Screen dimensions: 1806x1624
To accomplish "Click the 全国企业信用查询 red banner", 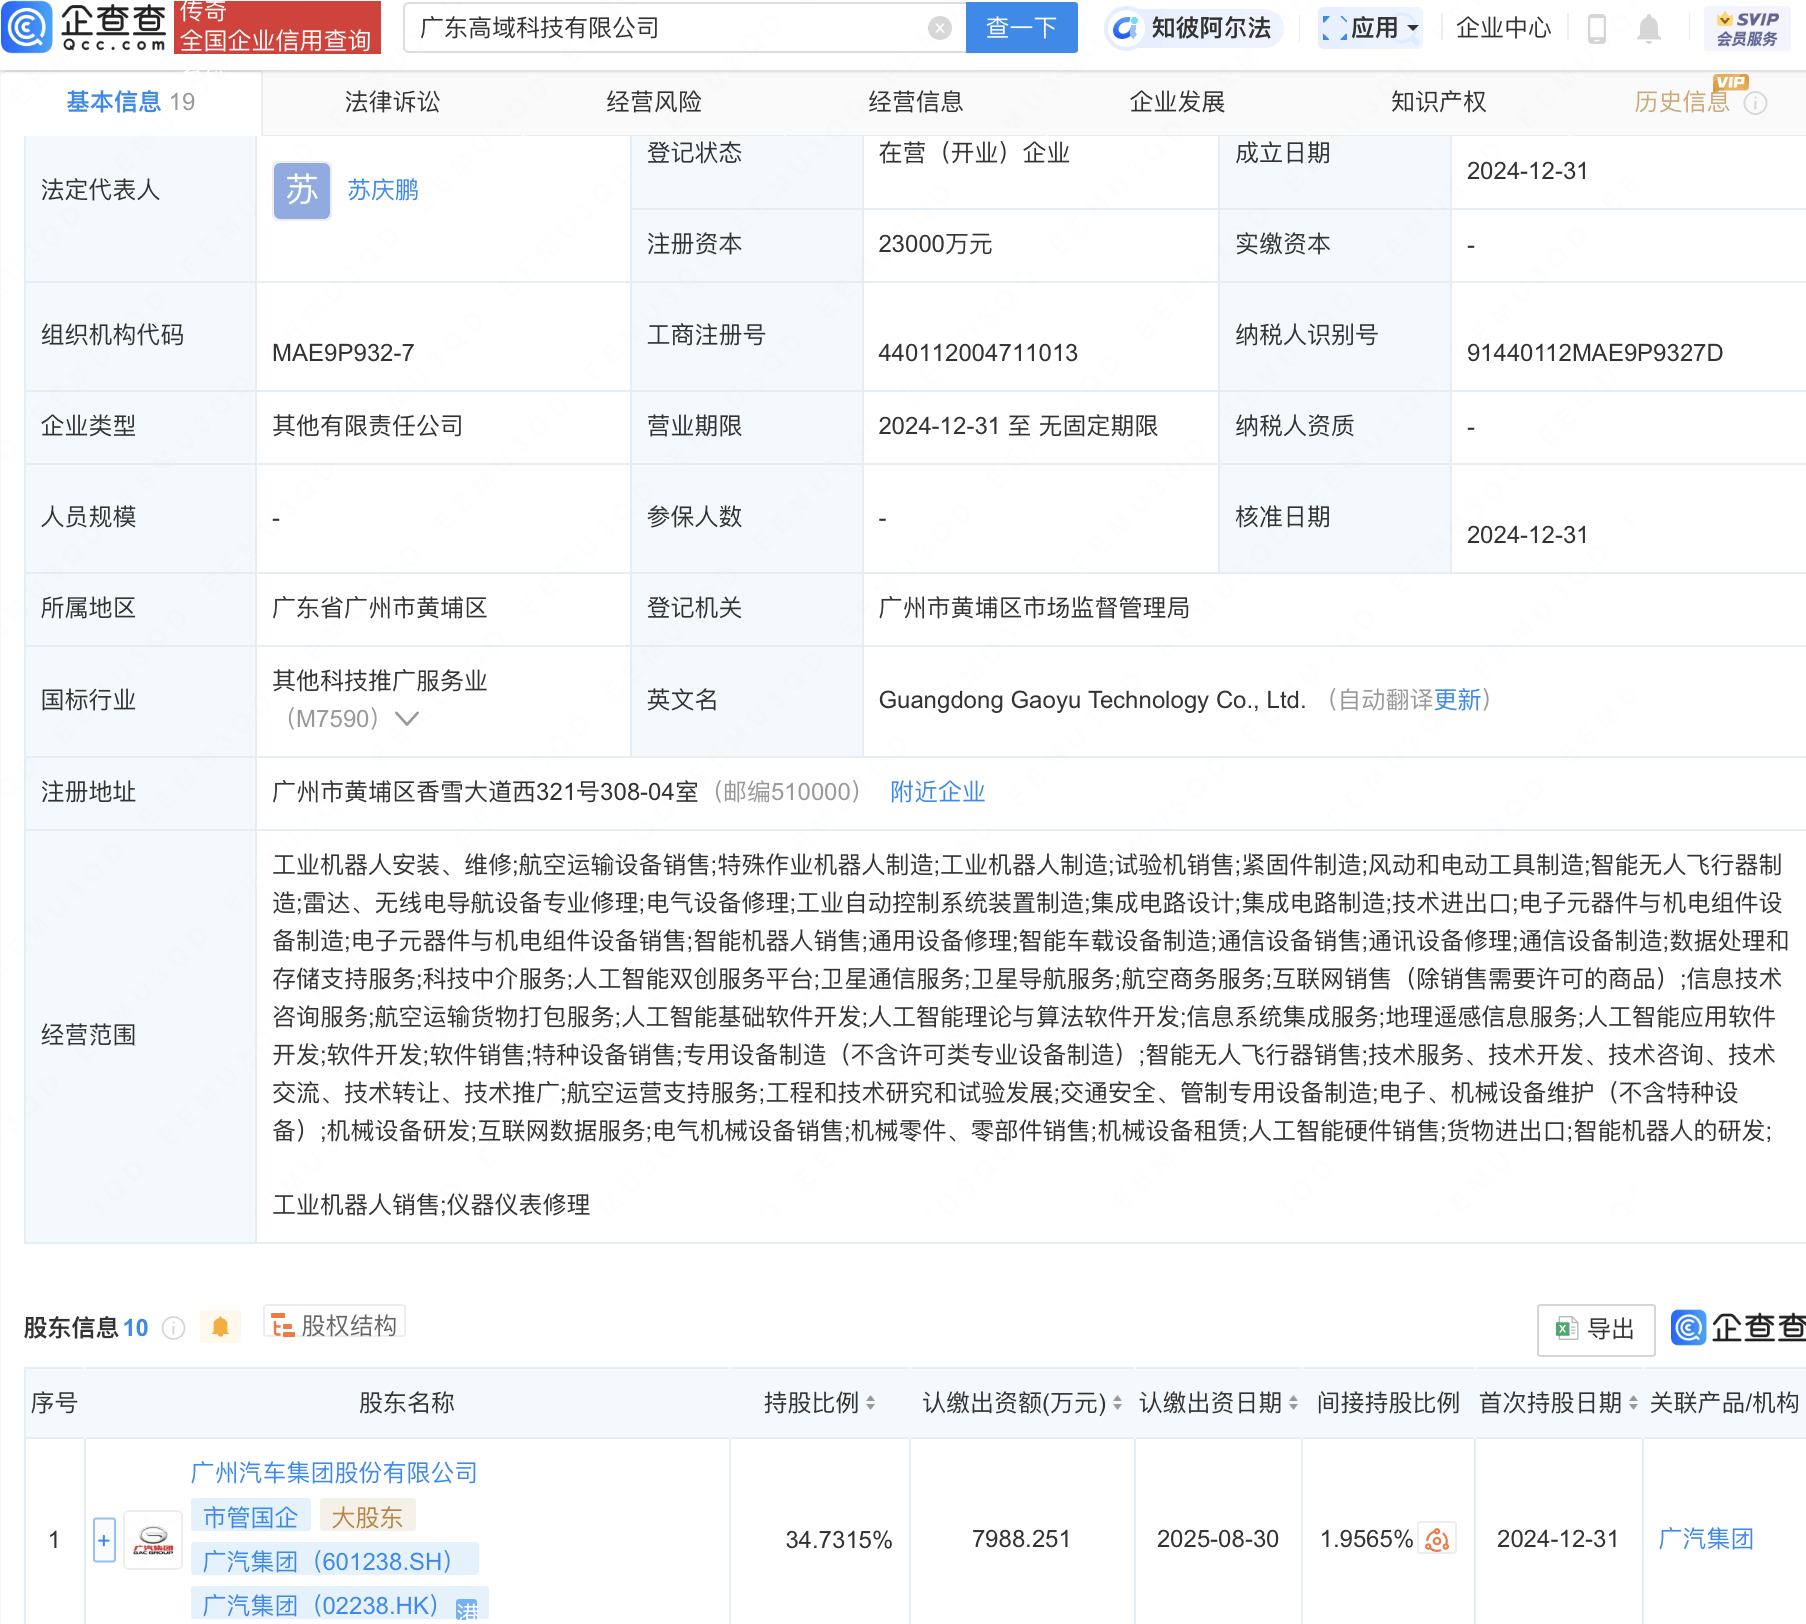I will [x=277, y=28].
